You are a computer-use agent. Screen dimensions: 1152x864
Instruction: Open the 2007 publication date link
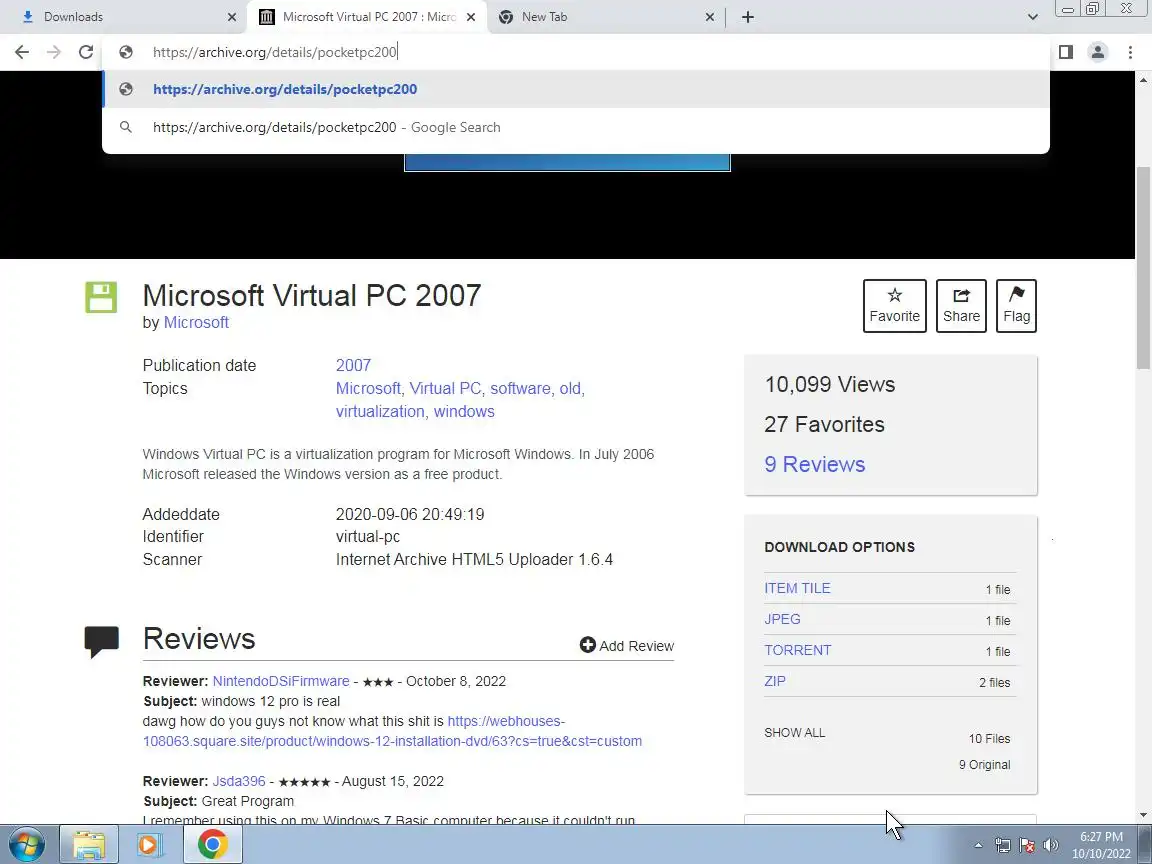(353, 365)
